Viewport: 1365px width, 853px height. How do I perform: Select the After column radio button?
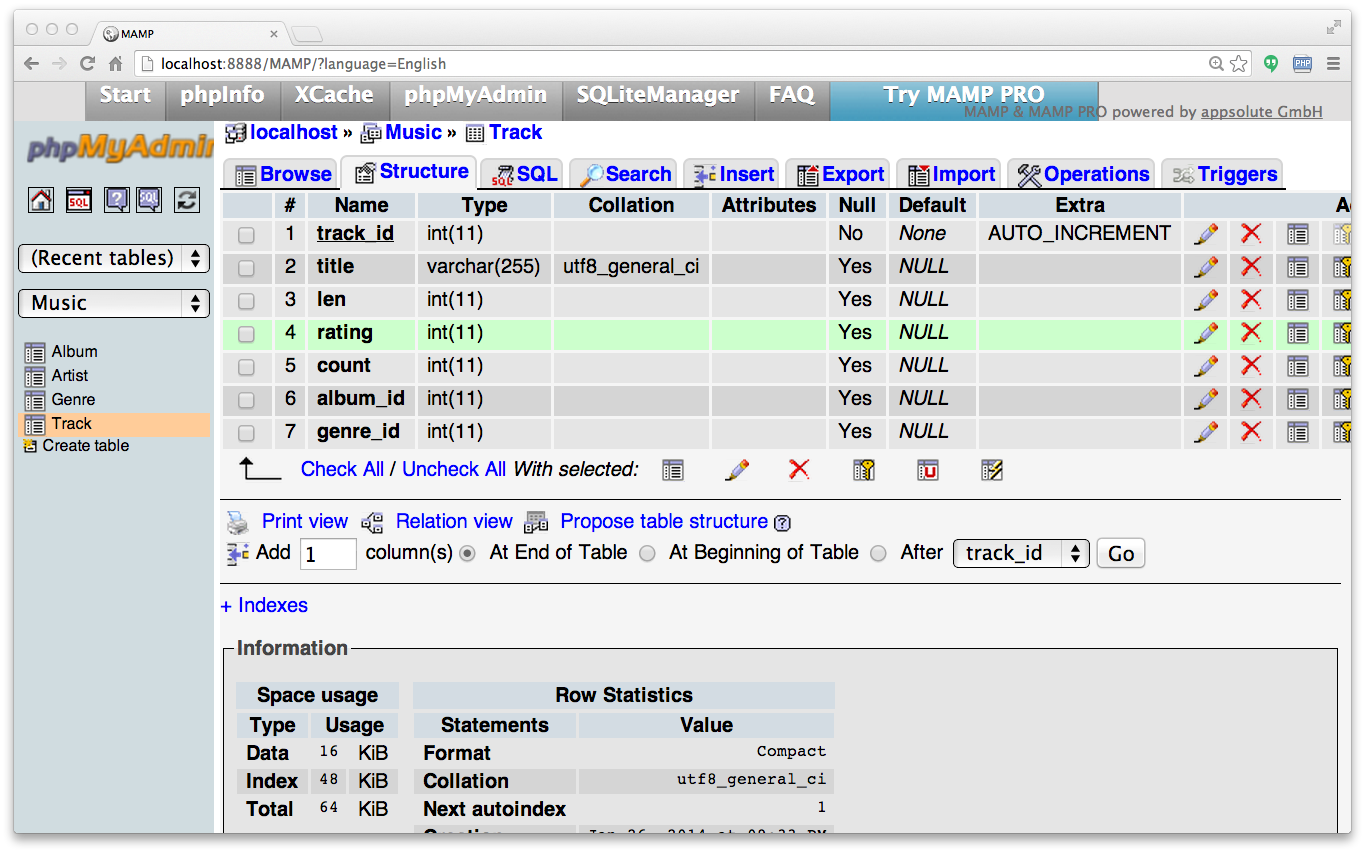tap(878, 553)
